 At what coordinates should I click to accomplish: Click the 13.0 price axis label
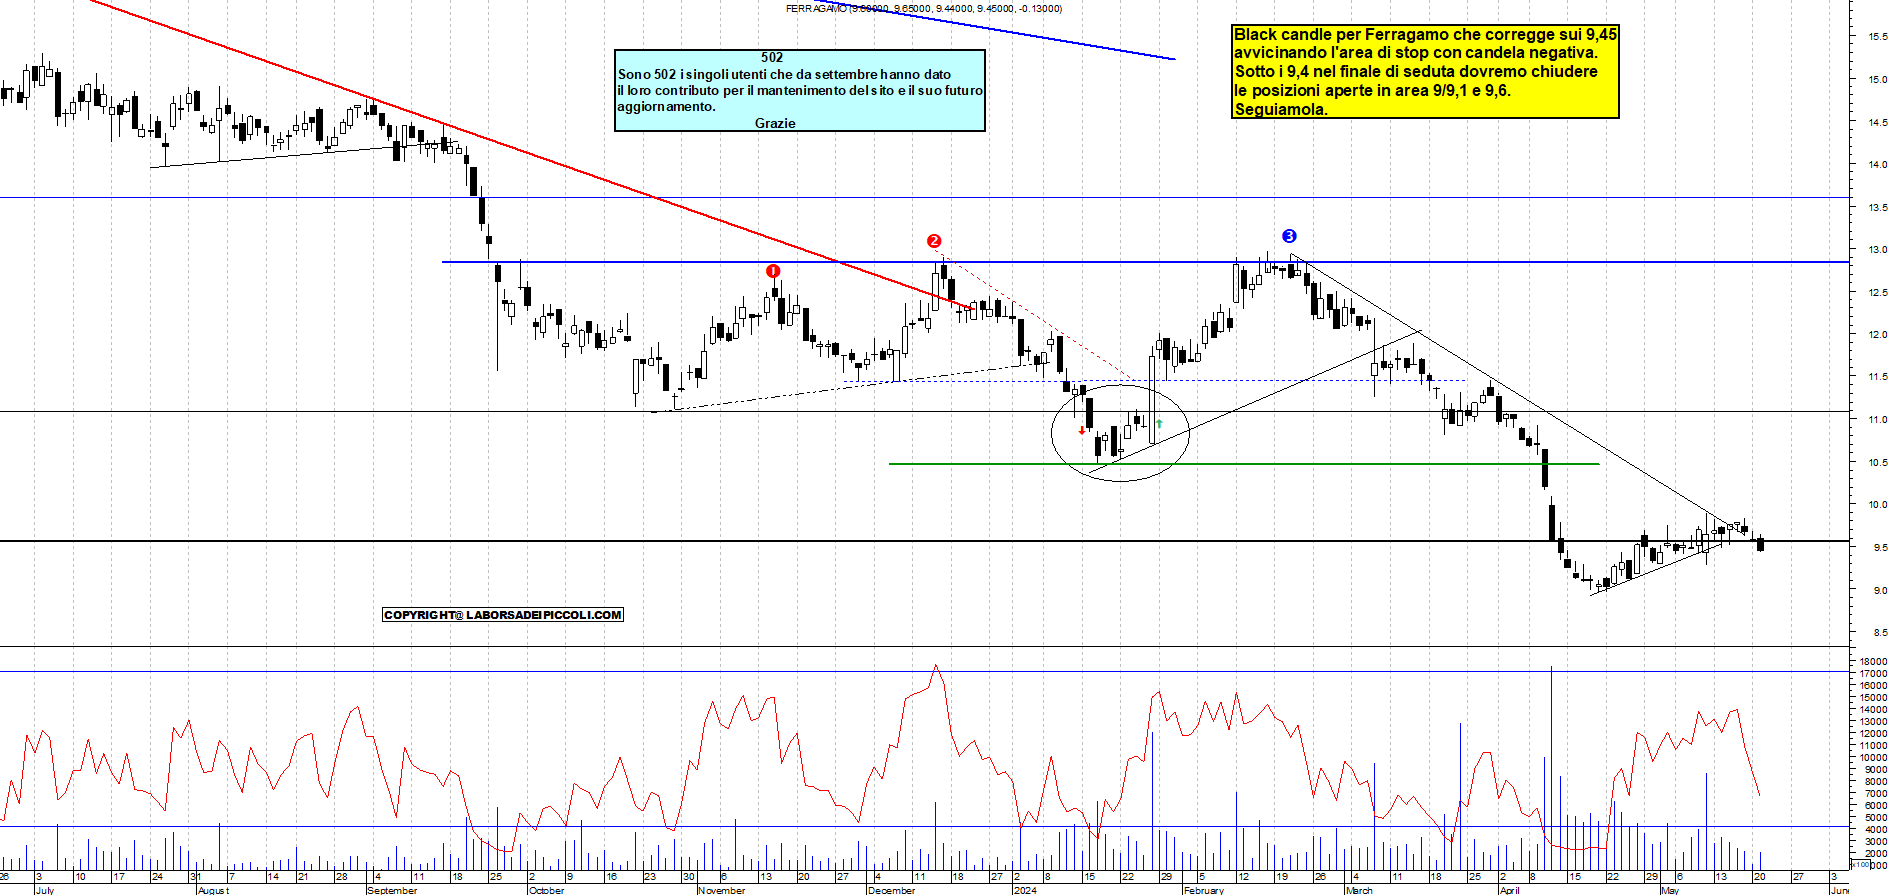(1877, 250)
